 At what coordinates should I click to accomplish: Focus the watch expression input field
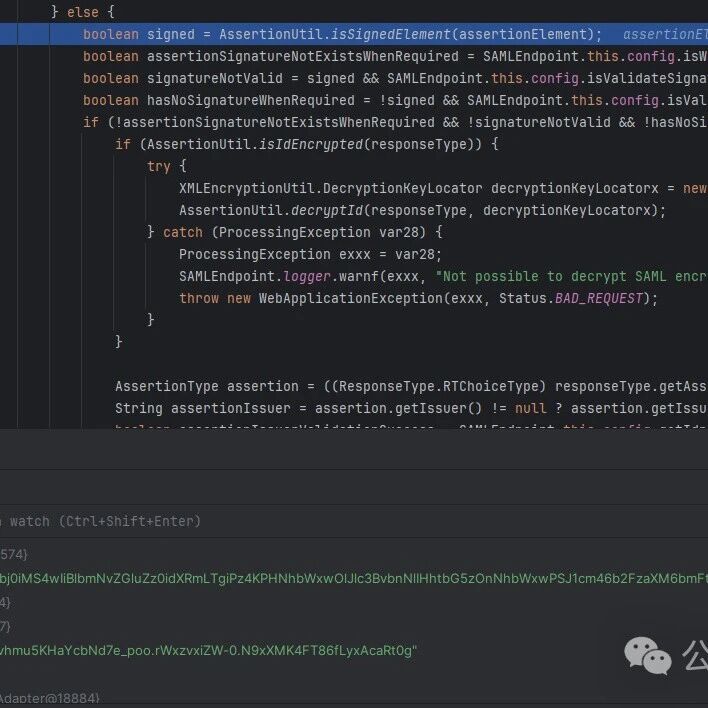coord(354,521)
